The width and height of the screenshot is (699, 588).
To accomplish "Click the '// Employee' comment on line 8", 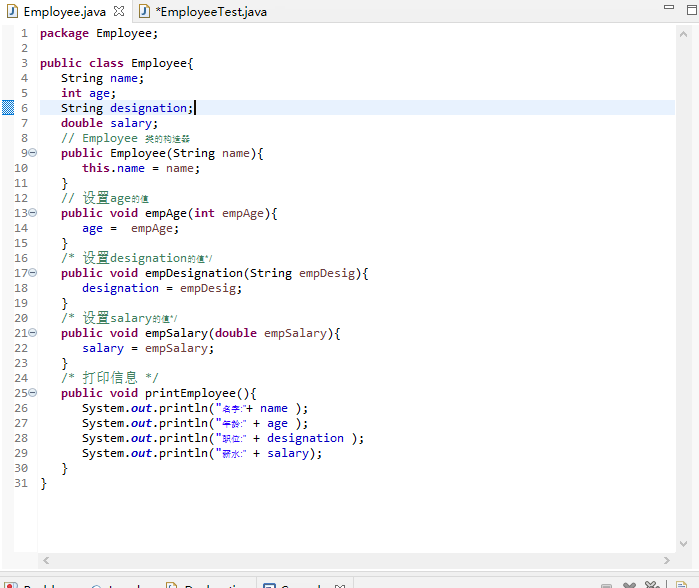I will pos(125,138).
